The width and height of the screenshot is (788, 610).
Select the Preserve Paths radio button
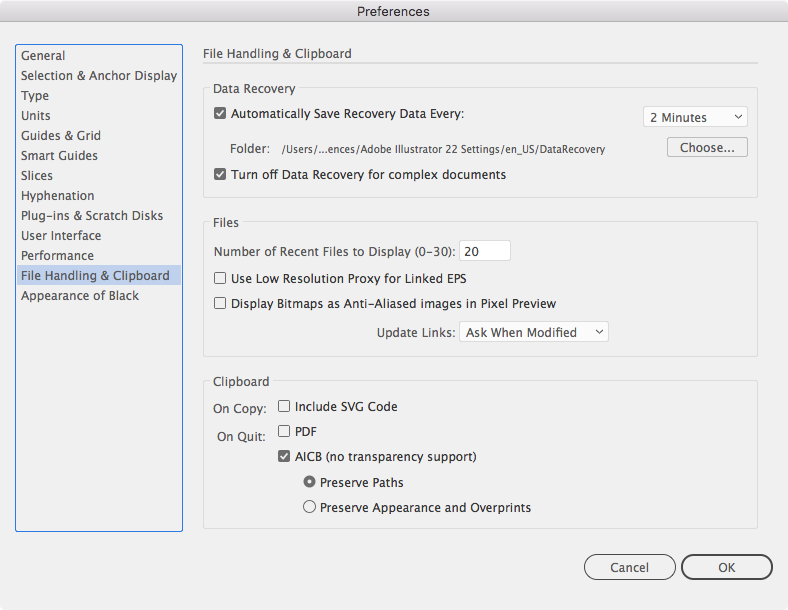pyautogui.click(x=309, y=482)
